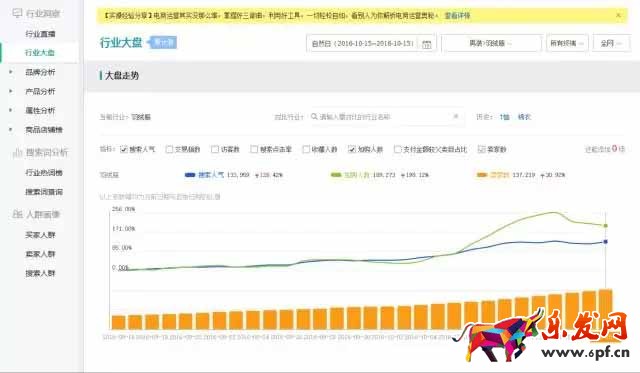Image resolution: width=640 pixels, height=373 pixels.
Task: Click the blue line endpoint marker on chart
Action: coord(606,242)
